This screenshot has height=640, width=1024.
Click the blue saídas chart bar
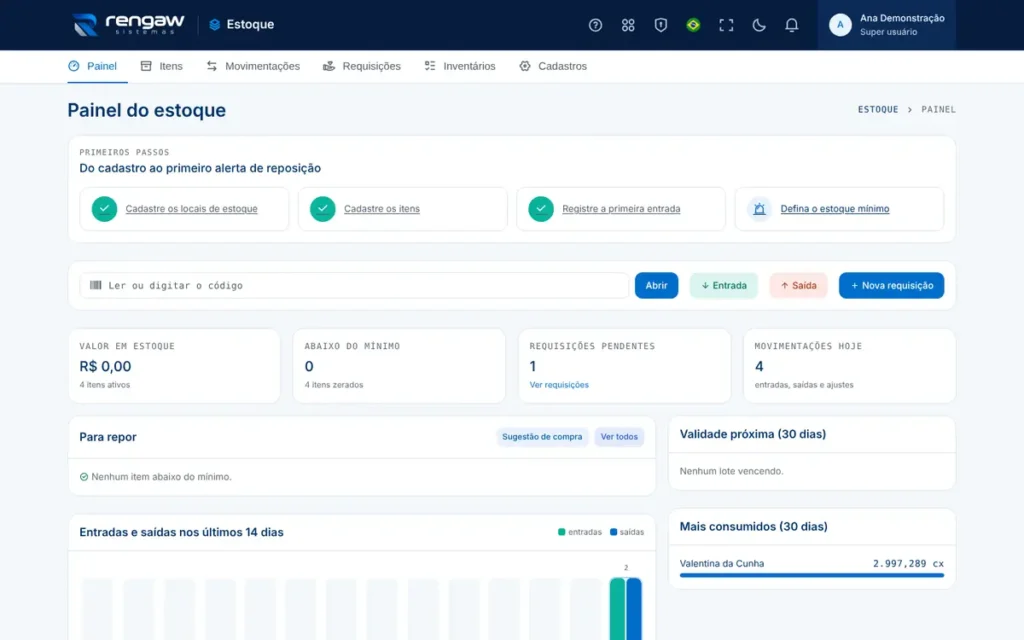pos(633,609)
